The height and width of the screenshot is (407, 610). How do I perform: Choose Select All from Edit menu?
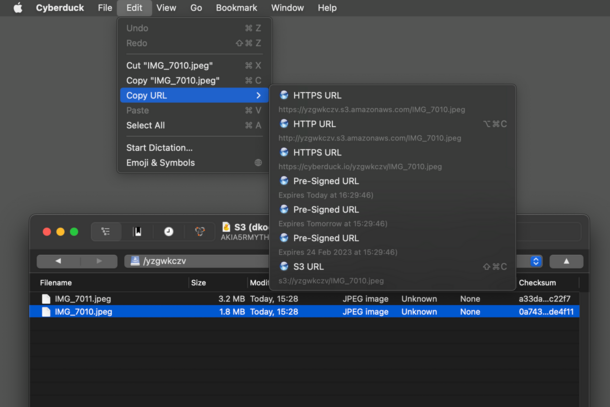146,125
